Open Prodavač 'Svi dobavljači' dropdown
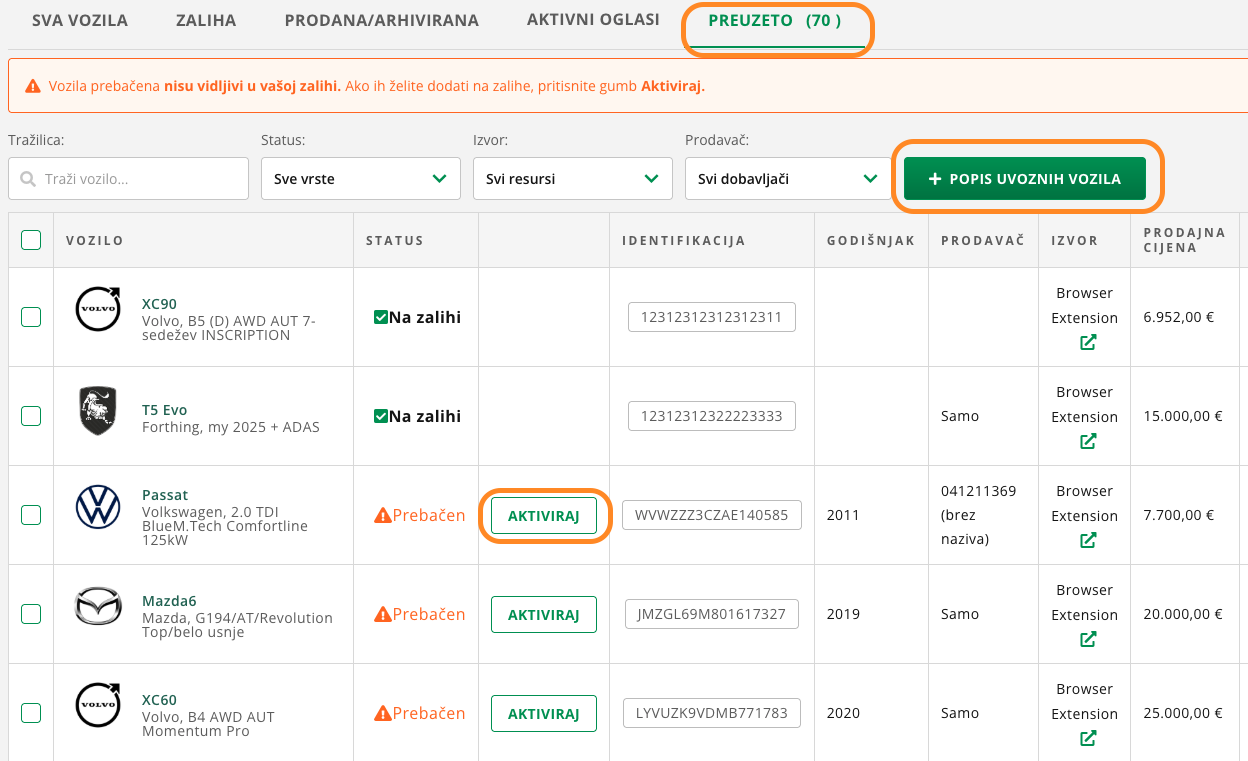Screen dimensions: 1248x761 coord(784,179)
